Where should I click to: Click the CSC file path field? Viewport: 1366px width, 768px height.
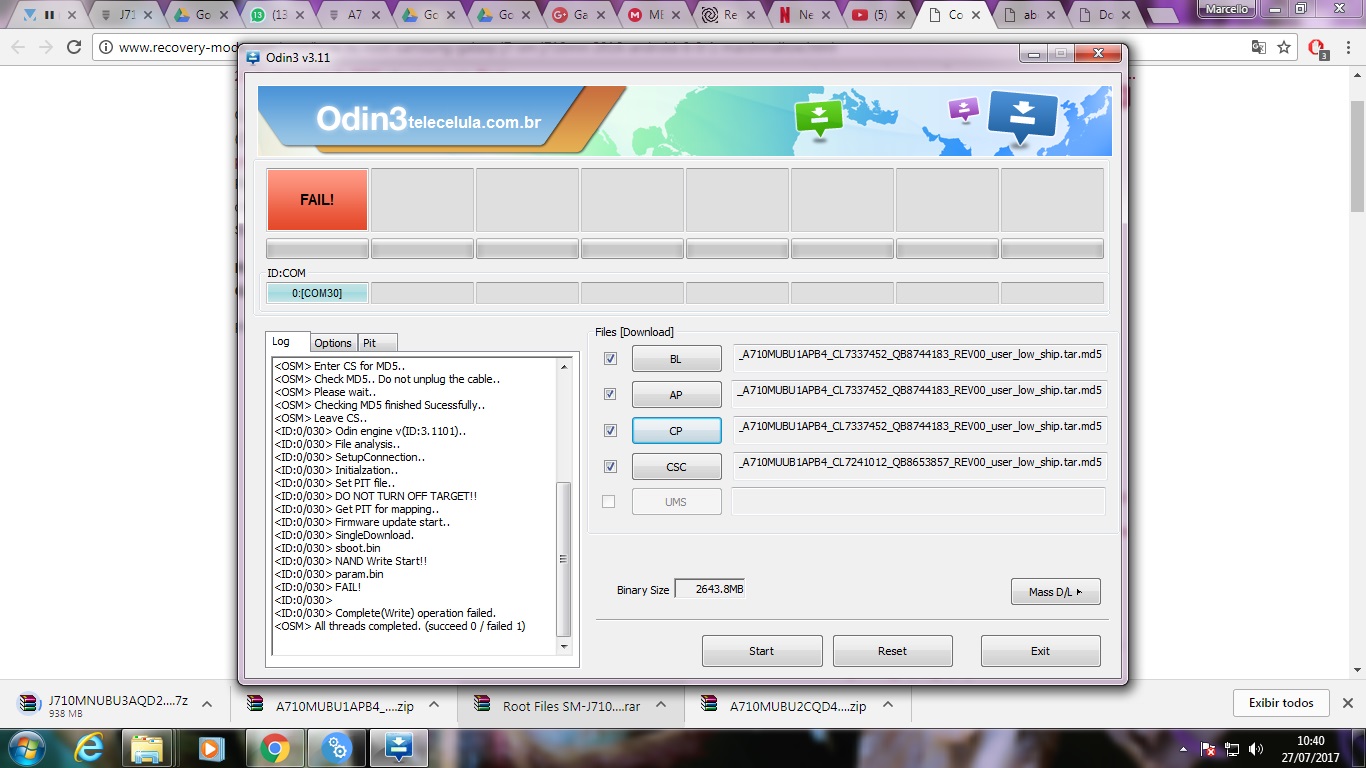[x=919, y=466]
